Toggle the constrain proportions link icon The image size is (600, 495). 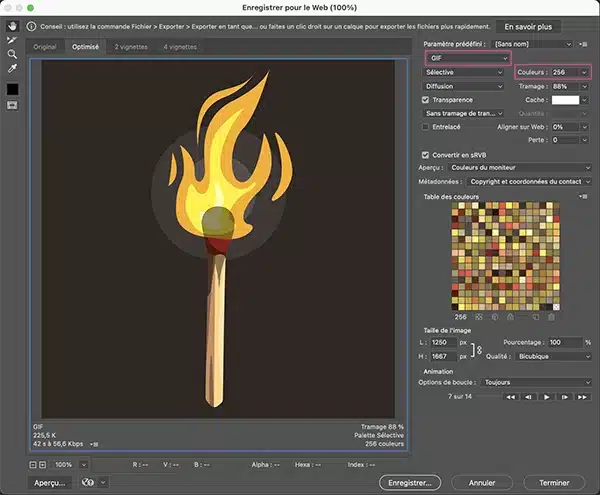tap(479, 350)
